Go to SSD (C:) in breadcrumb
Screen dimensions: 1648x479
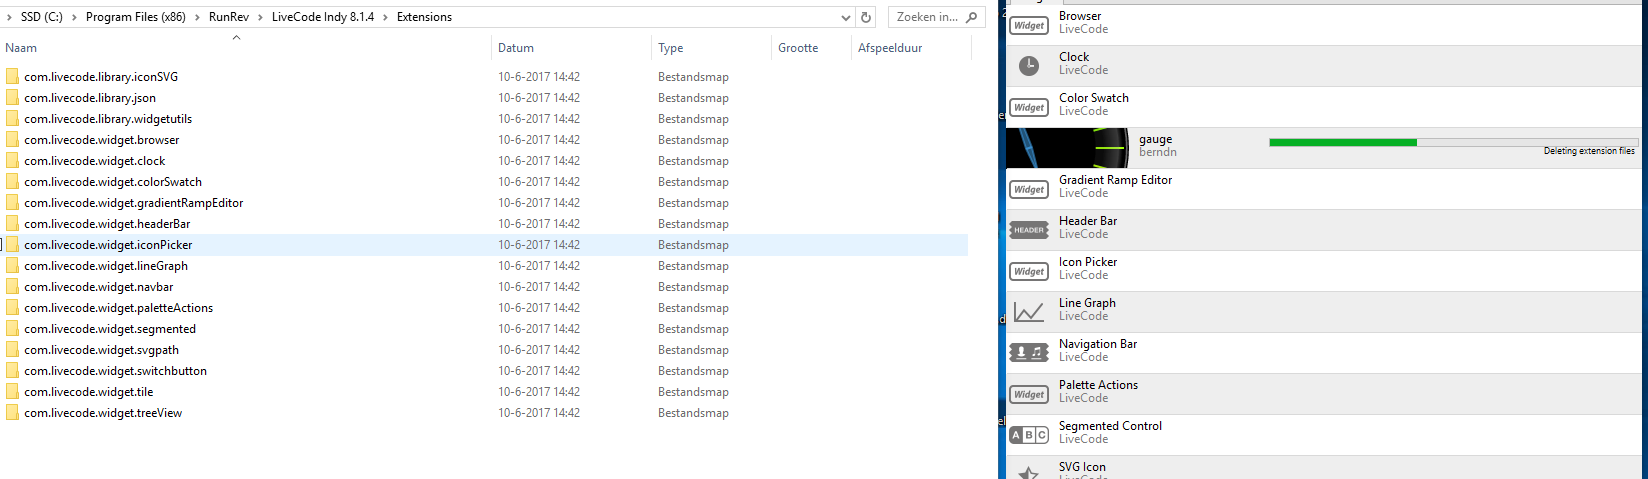click(42, 17)
